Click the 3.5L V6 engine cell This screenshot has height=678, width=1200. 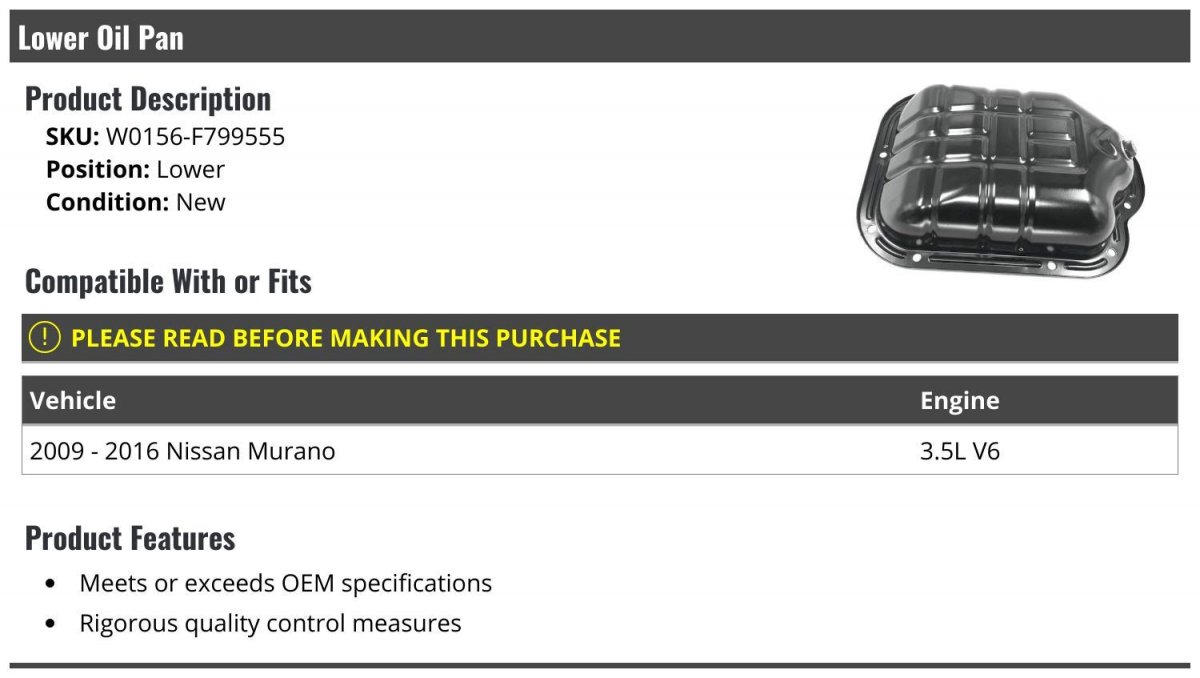tap(960, 451)
